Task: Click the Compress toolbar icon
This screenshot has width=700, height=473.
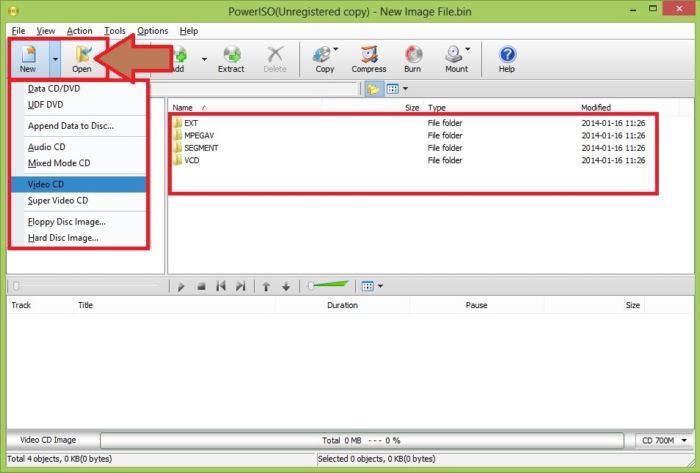Action: pyautogui.click(x=369, y=59)
